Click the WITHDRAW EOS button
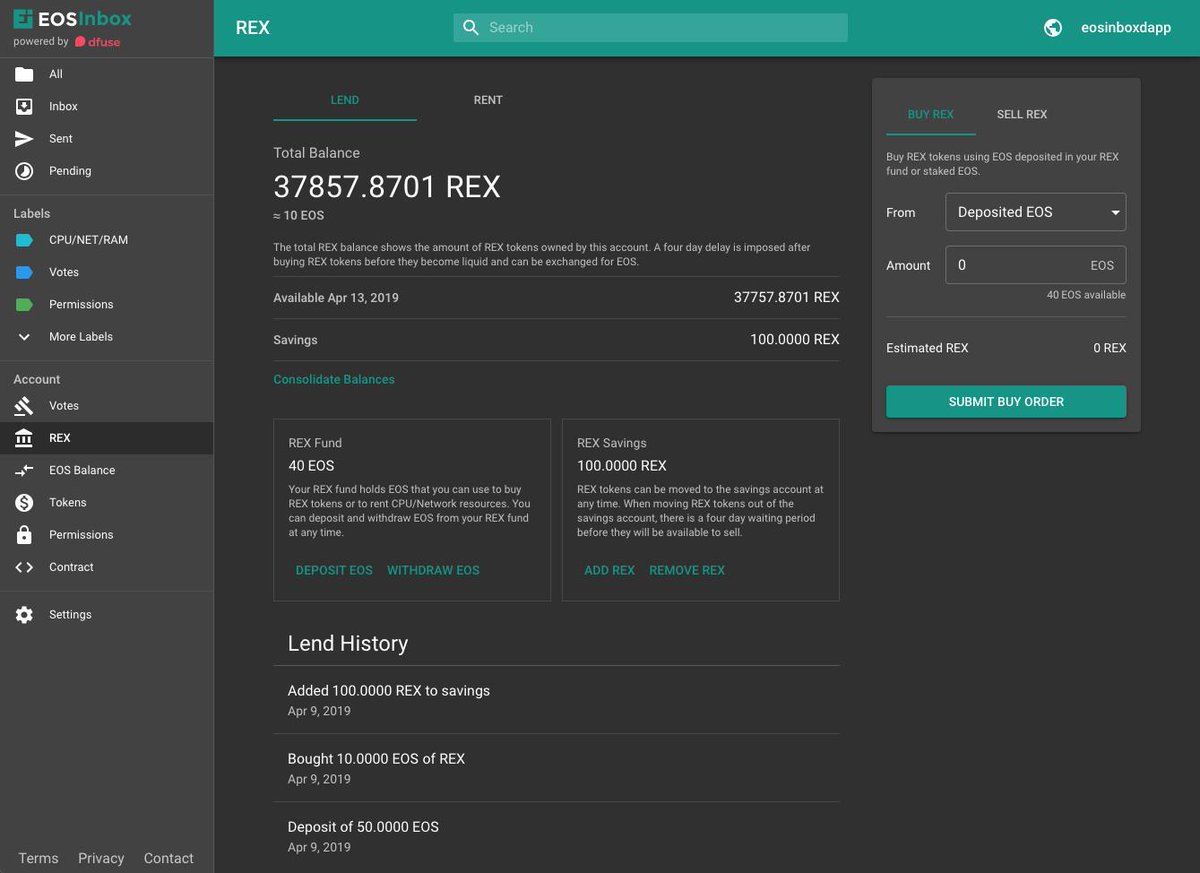The width and height of the screenshot is (1200, 873). tap(433, 570)
